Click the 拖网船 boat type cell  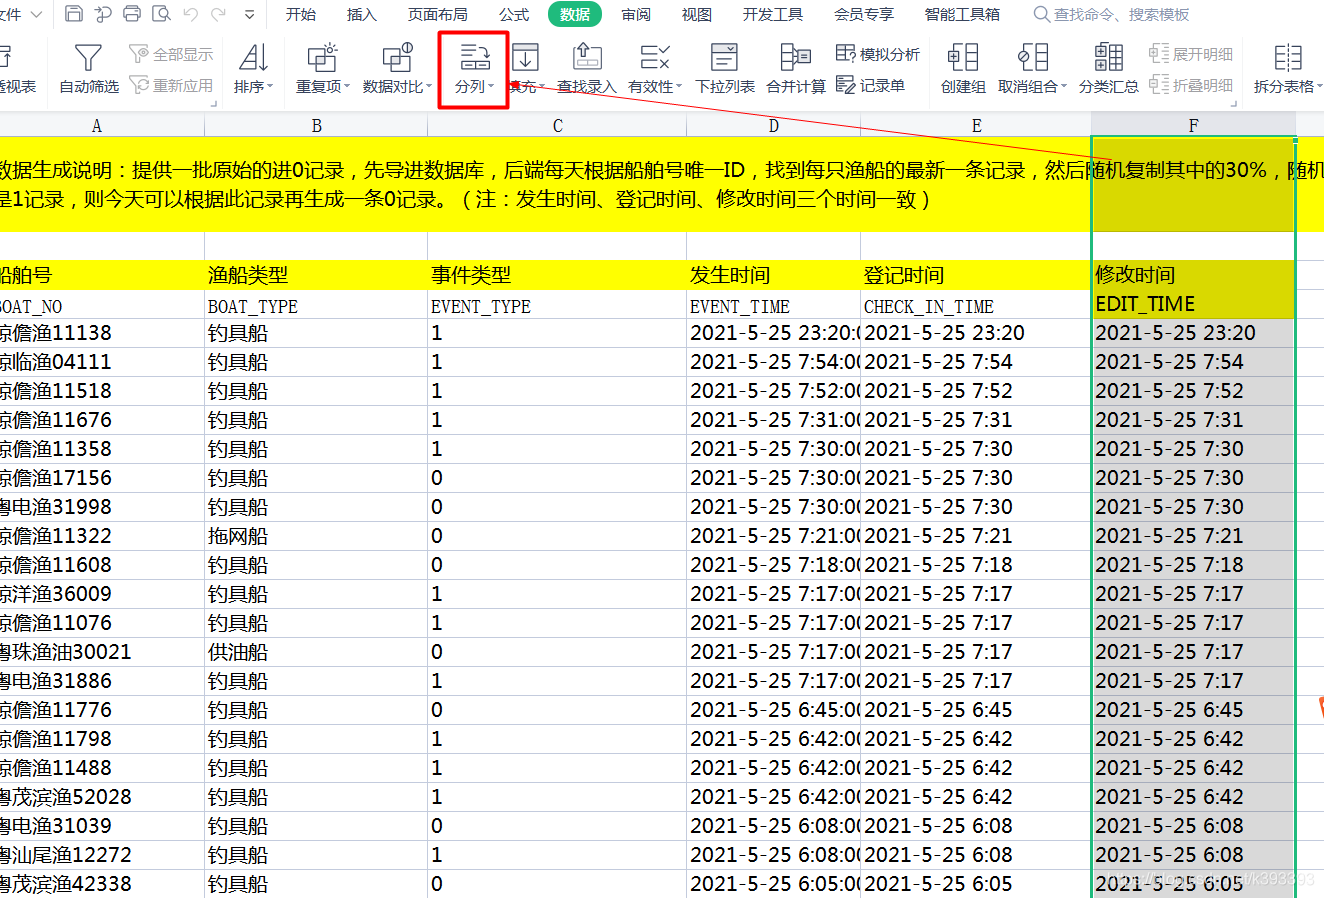316,536
